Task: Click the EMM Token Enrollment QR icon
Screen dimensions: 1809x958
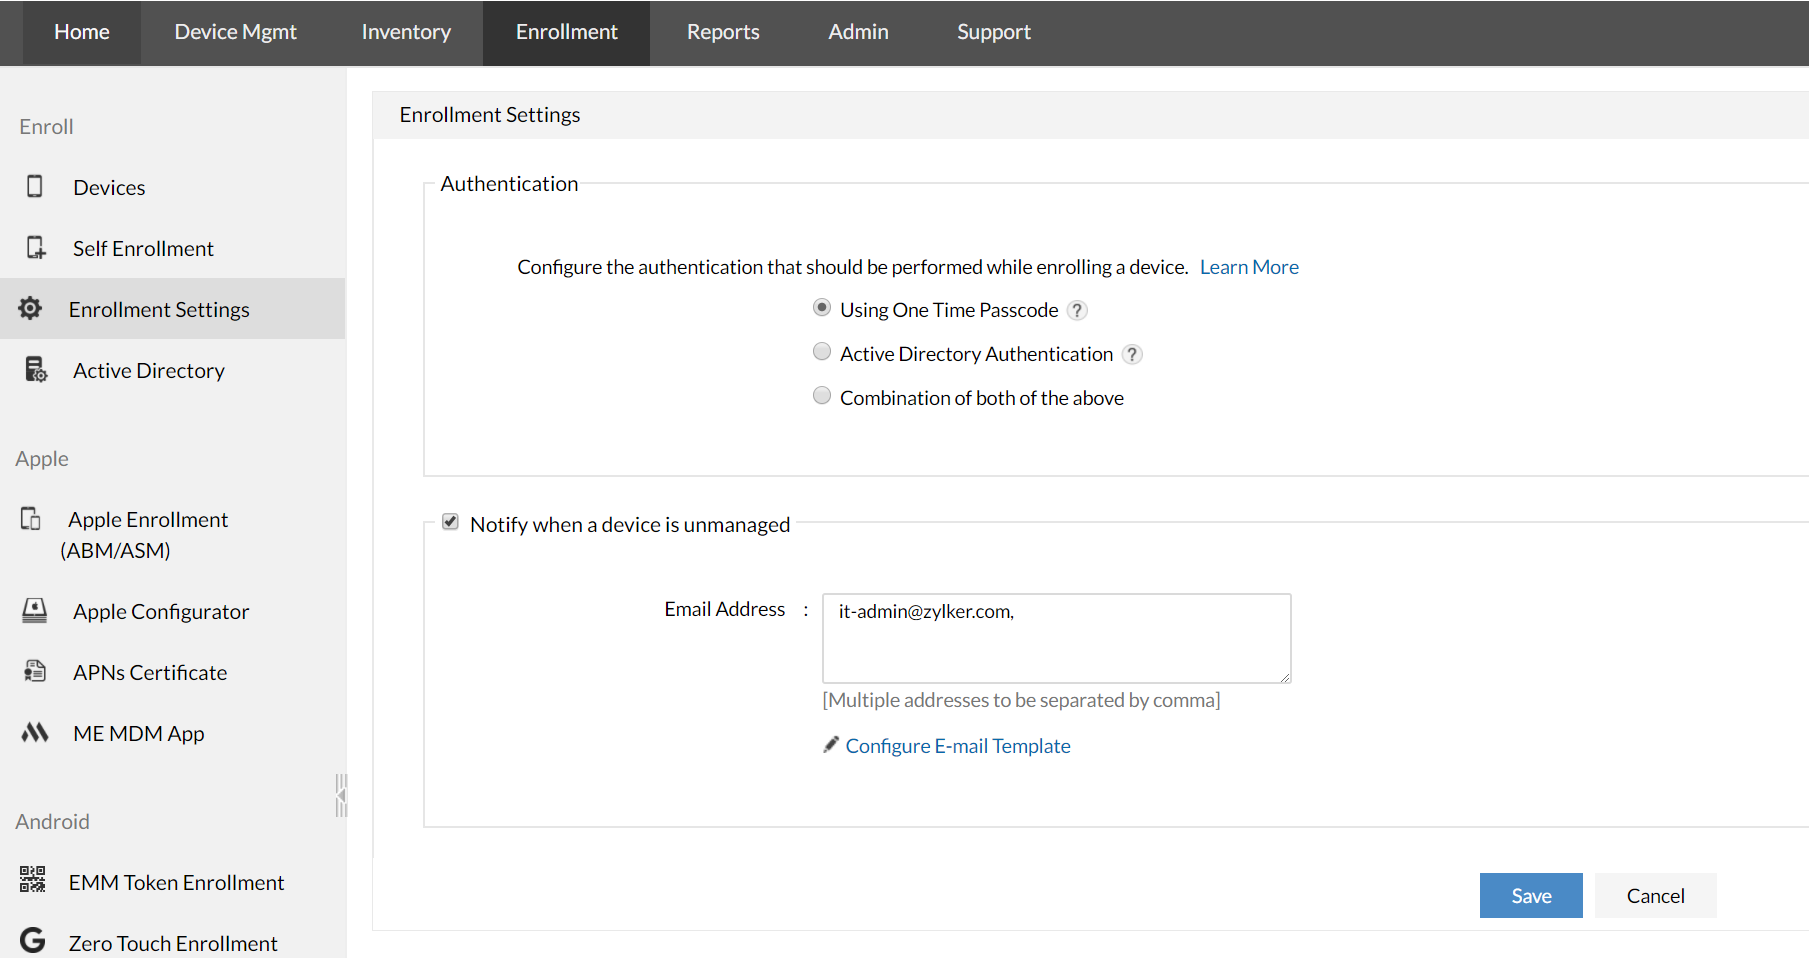Action: [32, 880]
